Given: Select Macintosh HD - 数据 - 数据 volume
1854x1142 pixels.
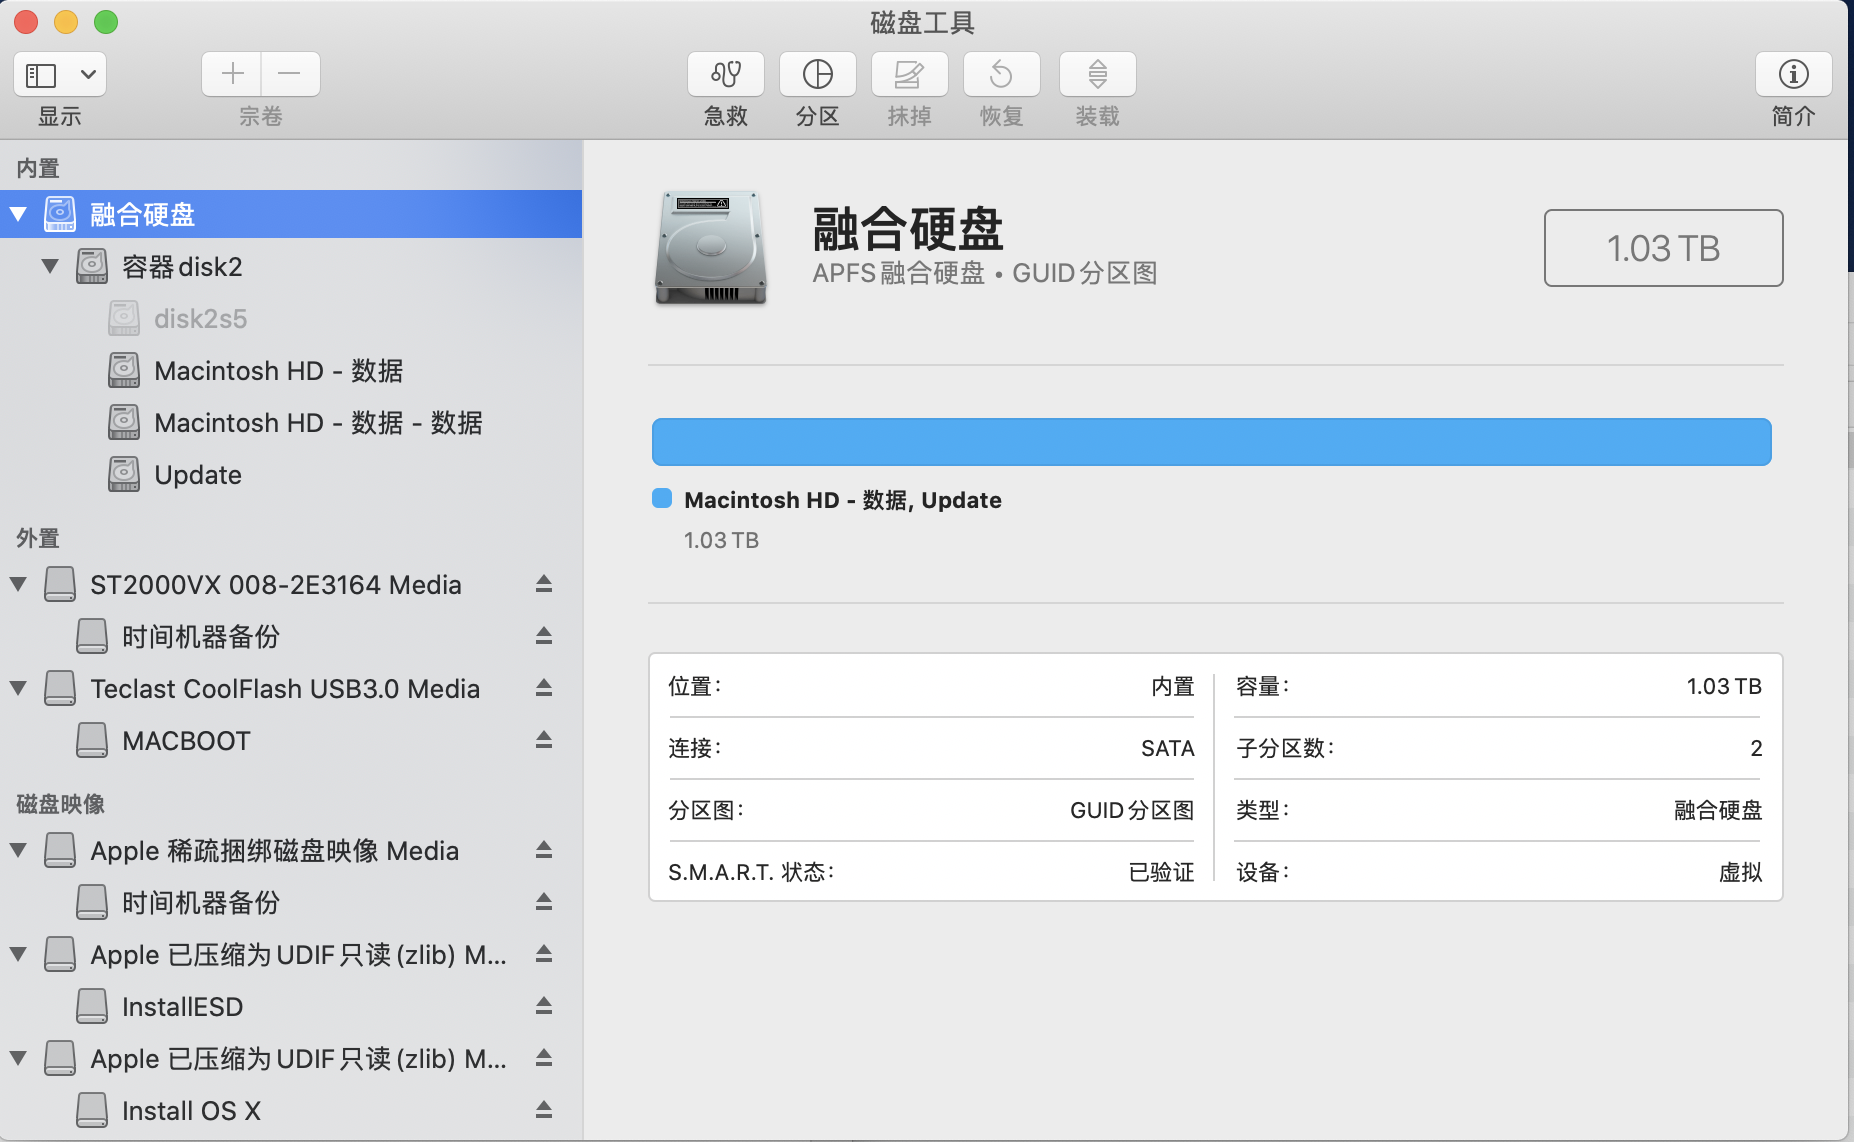Looking at the screenshot, I should tap(317, 423).
